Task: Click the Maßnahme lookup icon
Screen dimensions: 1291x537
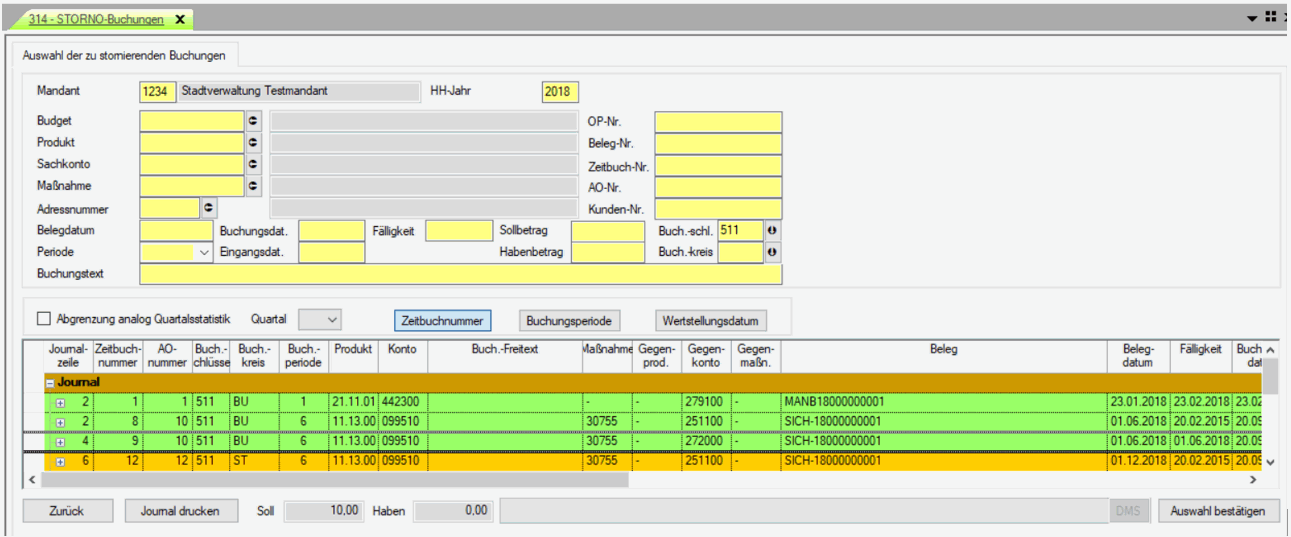Action: (x=253, y=186)
